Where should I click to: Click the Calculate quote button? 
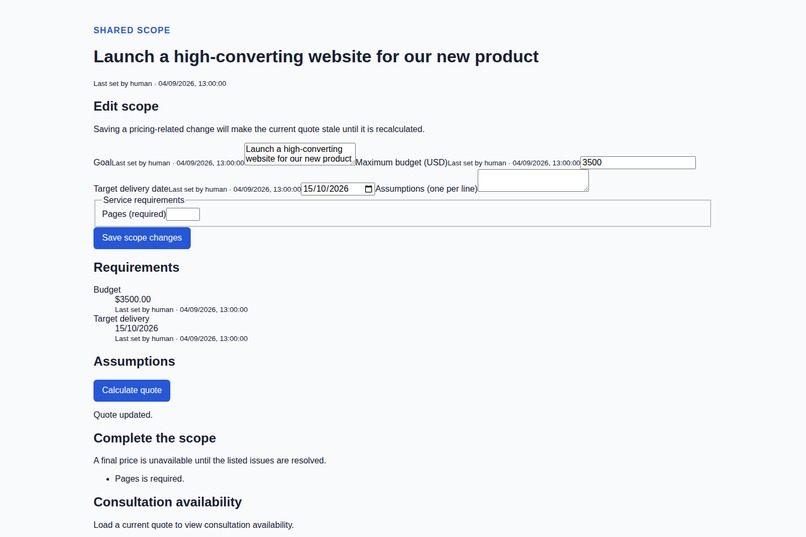(x=132, y=391)
